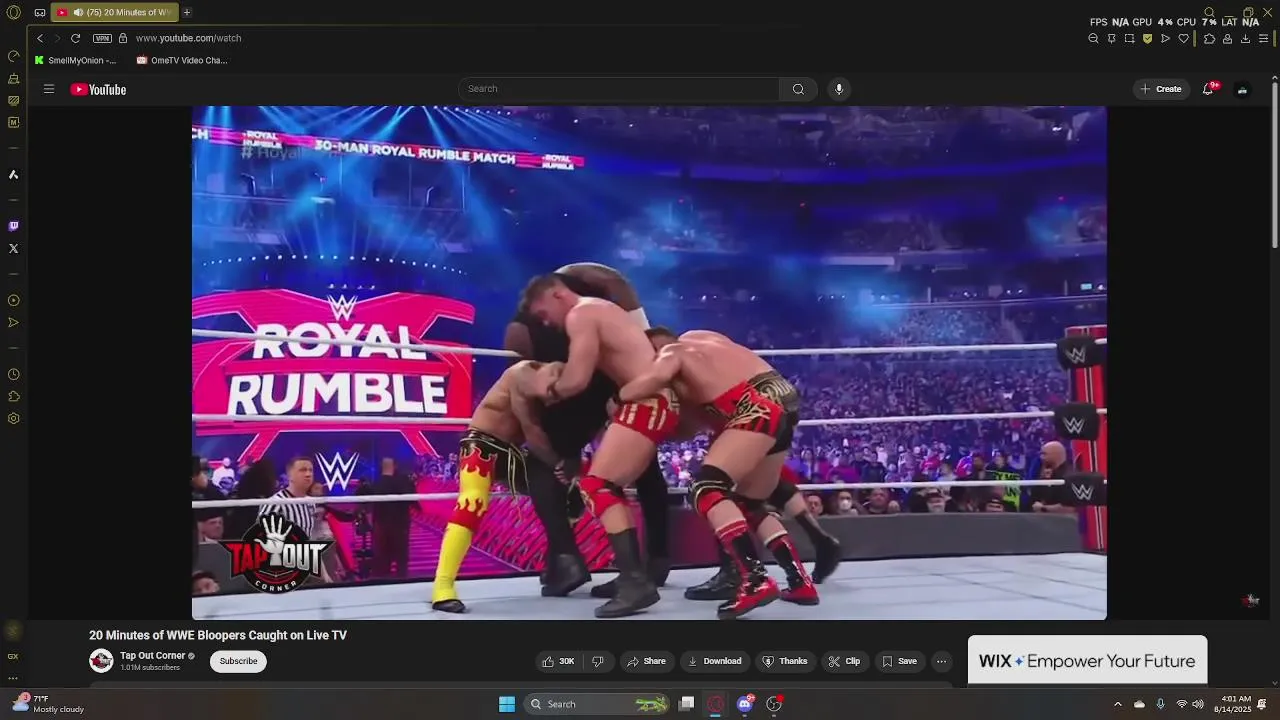The width and height of the screenshot is (1280, 720).
Task: Download the video
Action: (714, 661)
